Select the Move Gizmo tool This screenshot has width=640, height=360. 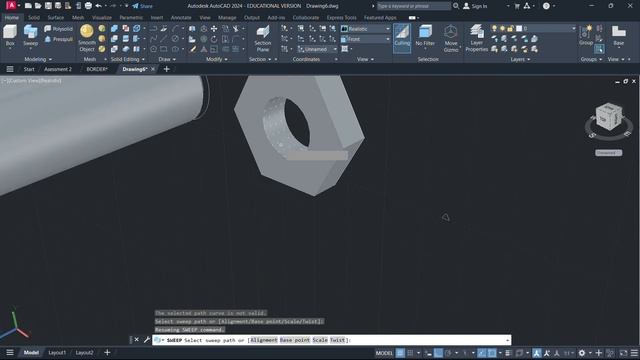(x=451, y=38)
